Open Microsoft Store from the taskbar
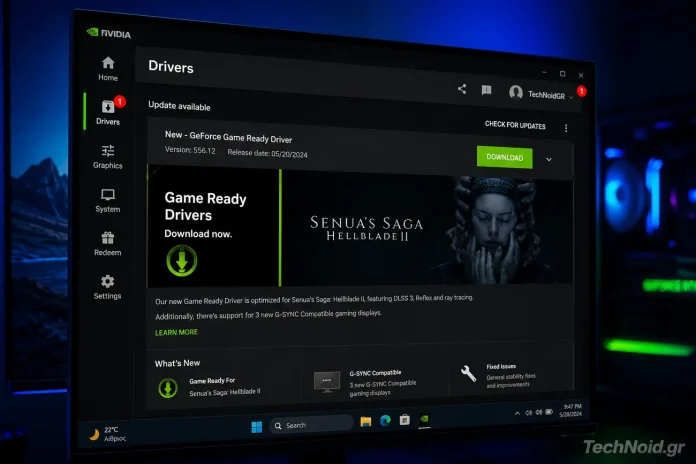This screenshot has height=464, width=696. [404, 419]
